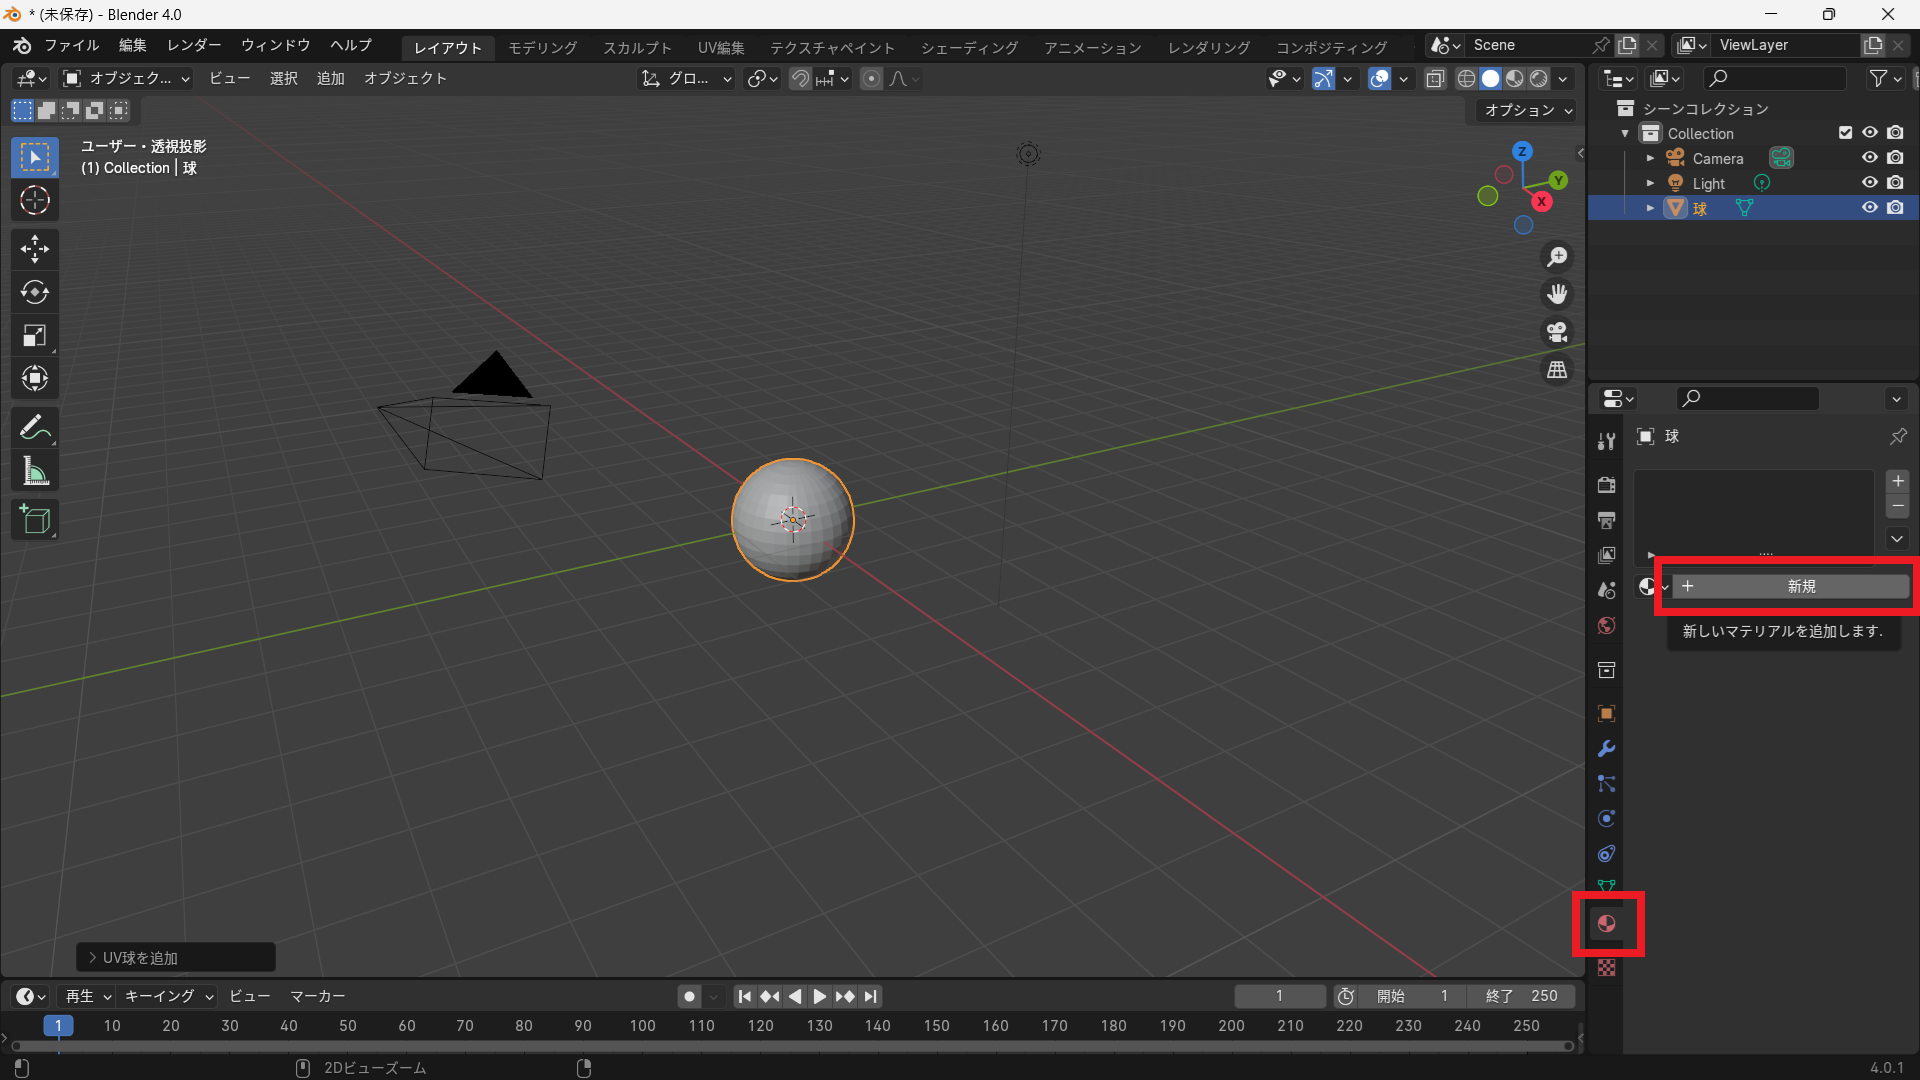This screenshot has width=1920, height=1080.
Task: Select the Measure ruler tool
Action: click(x=35, y=471)
